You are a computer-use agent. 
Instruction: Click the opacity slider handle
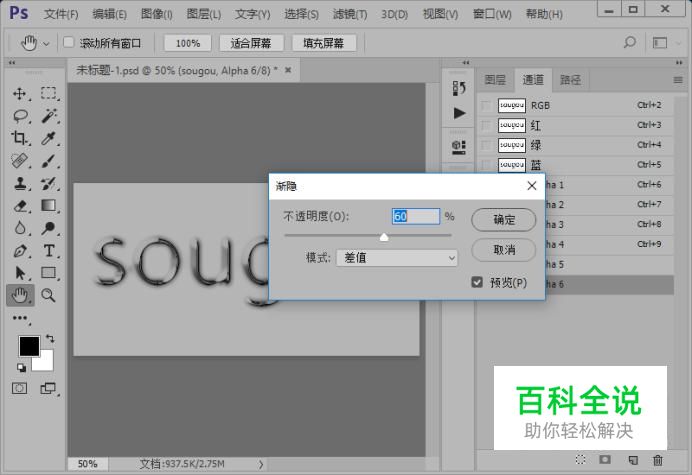pyautogui.click(x=384, y=238)
